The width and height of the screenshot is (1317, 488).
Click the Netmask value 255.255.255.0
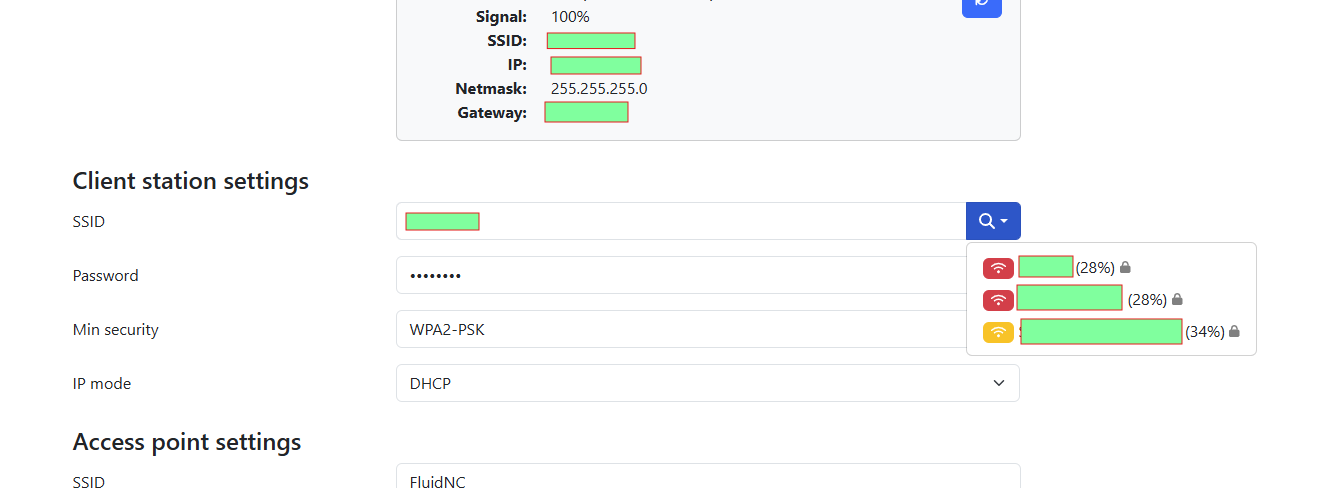[x=599, y=89]
